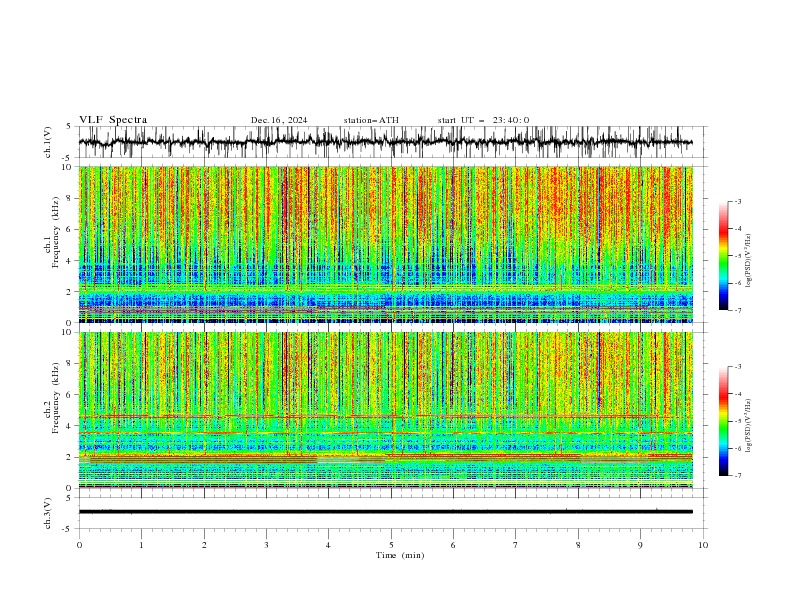The image size is (792, 612).
Task: Click the time axis tick label '8'
Action: [x=578, y=545]
